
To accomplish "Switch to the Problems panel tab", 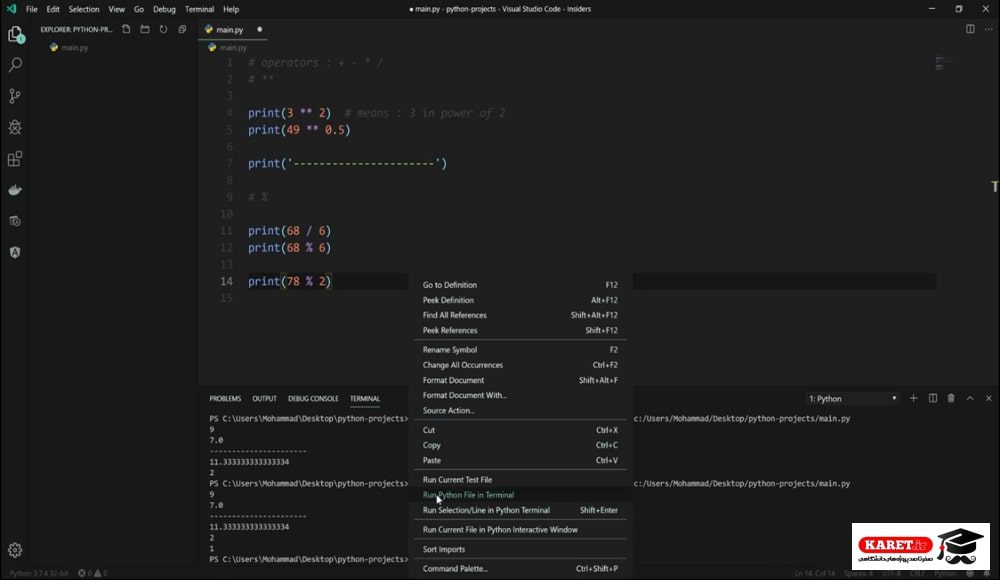I will (225, 398).
